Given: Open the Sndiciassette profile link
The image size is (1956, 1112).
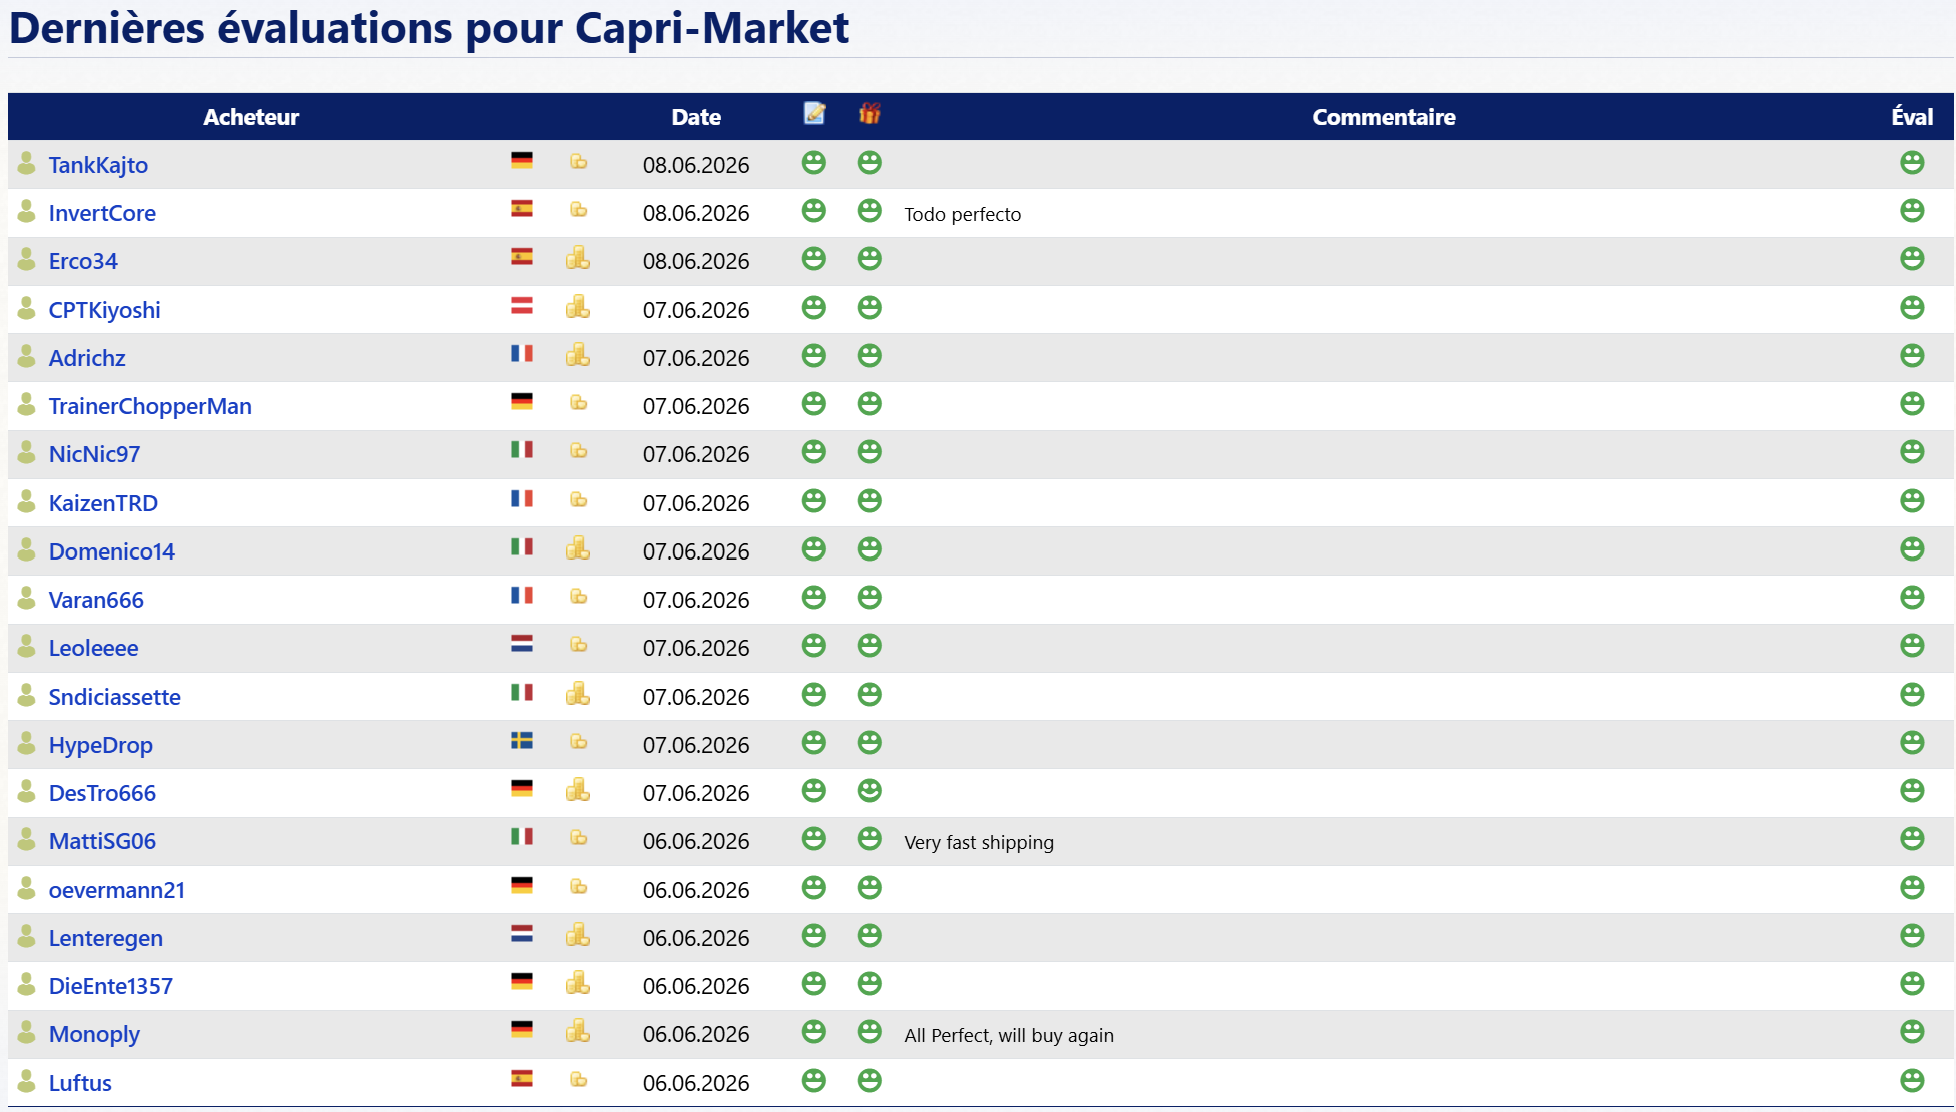Looking at the screenshot, I should (115, 697).
